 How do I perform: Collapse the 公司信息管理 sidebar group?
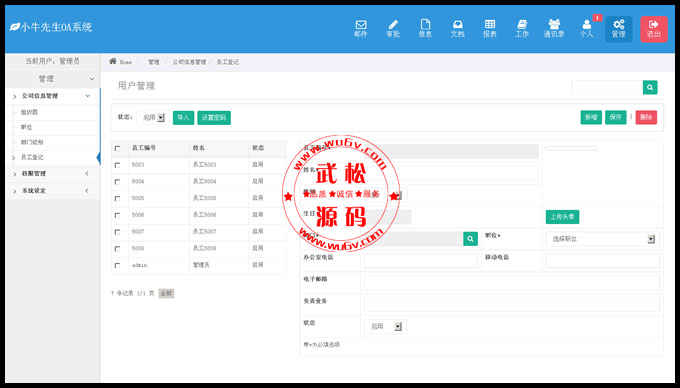pos(52,96)
